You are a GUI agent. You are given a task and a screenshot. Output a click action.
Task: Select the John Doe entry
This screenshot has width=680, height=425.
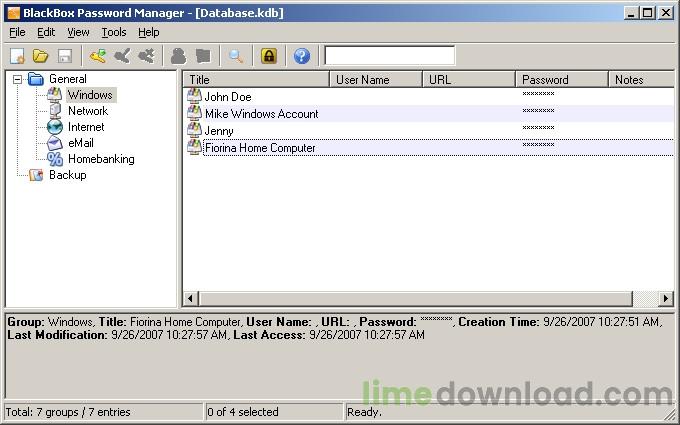228,97
